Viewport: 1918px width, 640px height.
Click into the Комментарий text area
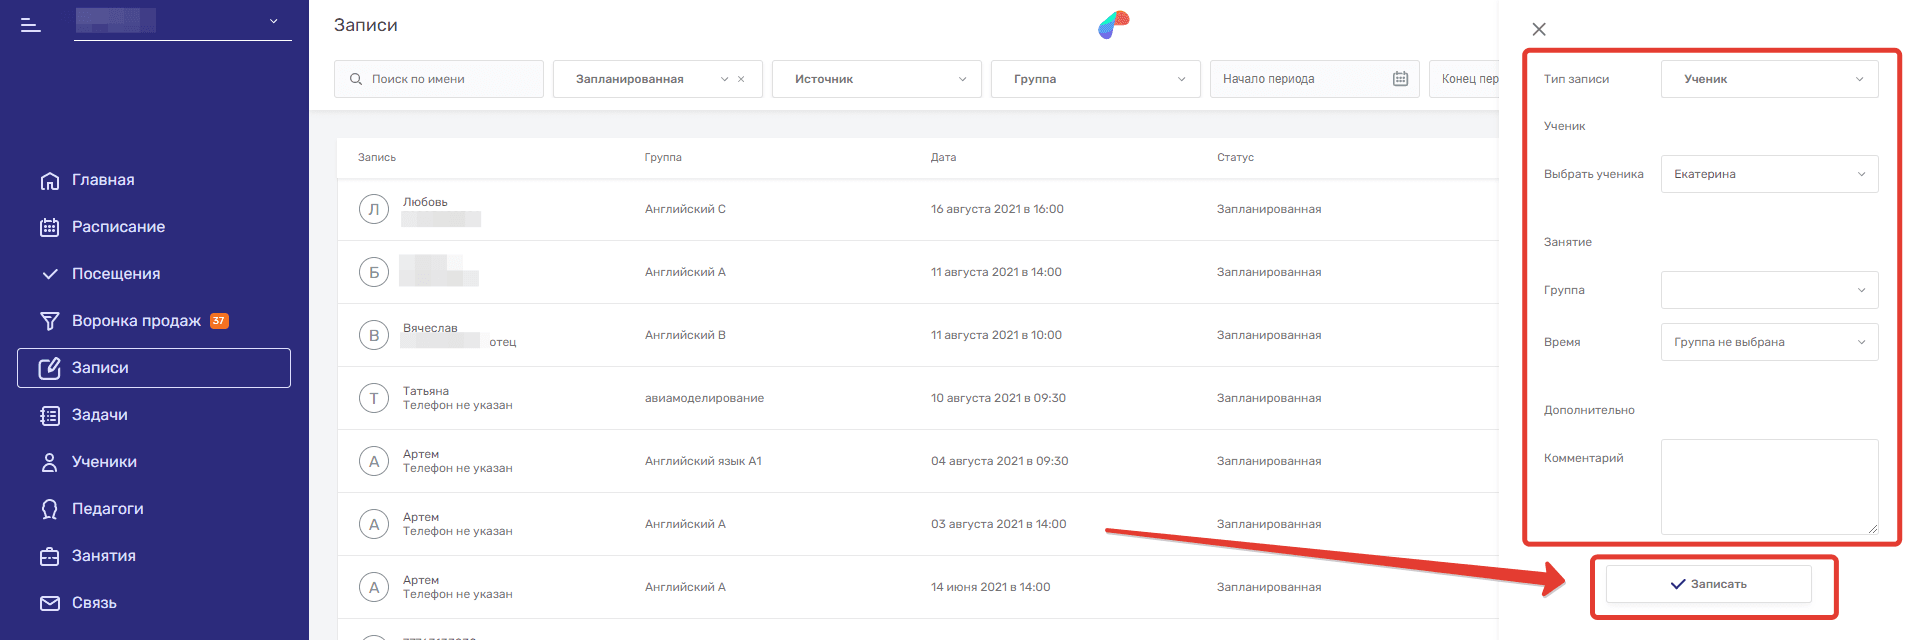[x=1768, y=486]
